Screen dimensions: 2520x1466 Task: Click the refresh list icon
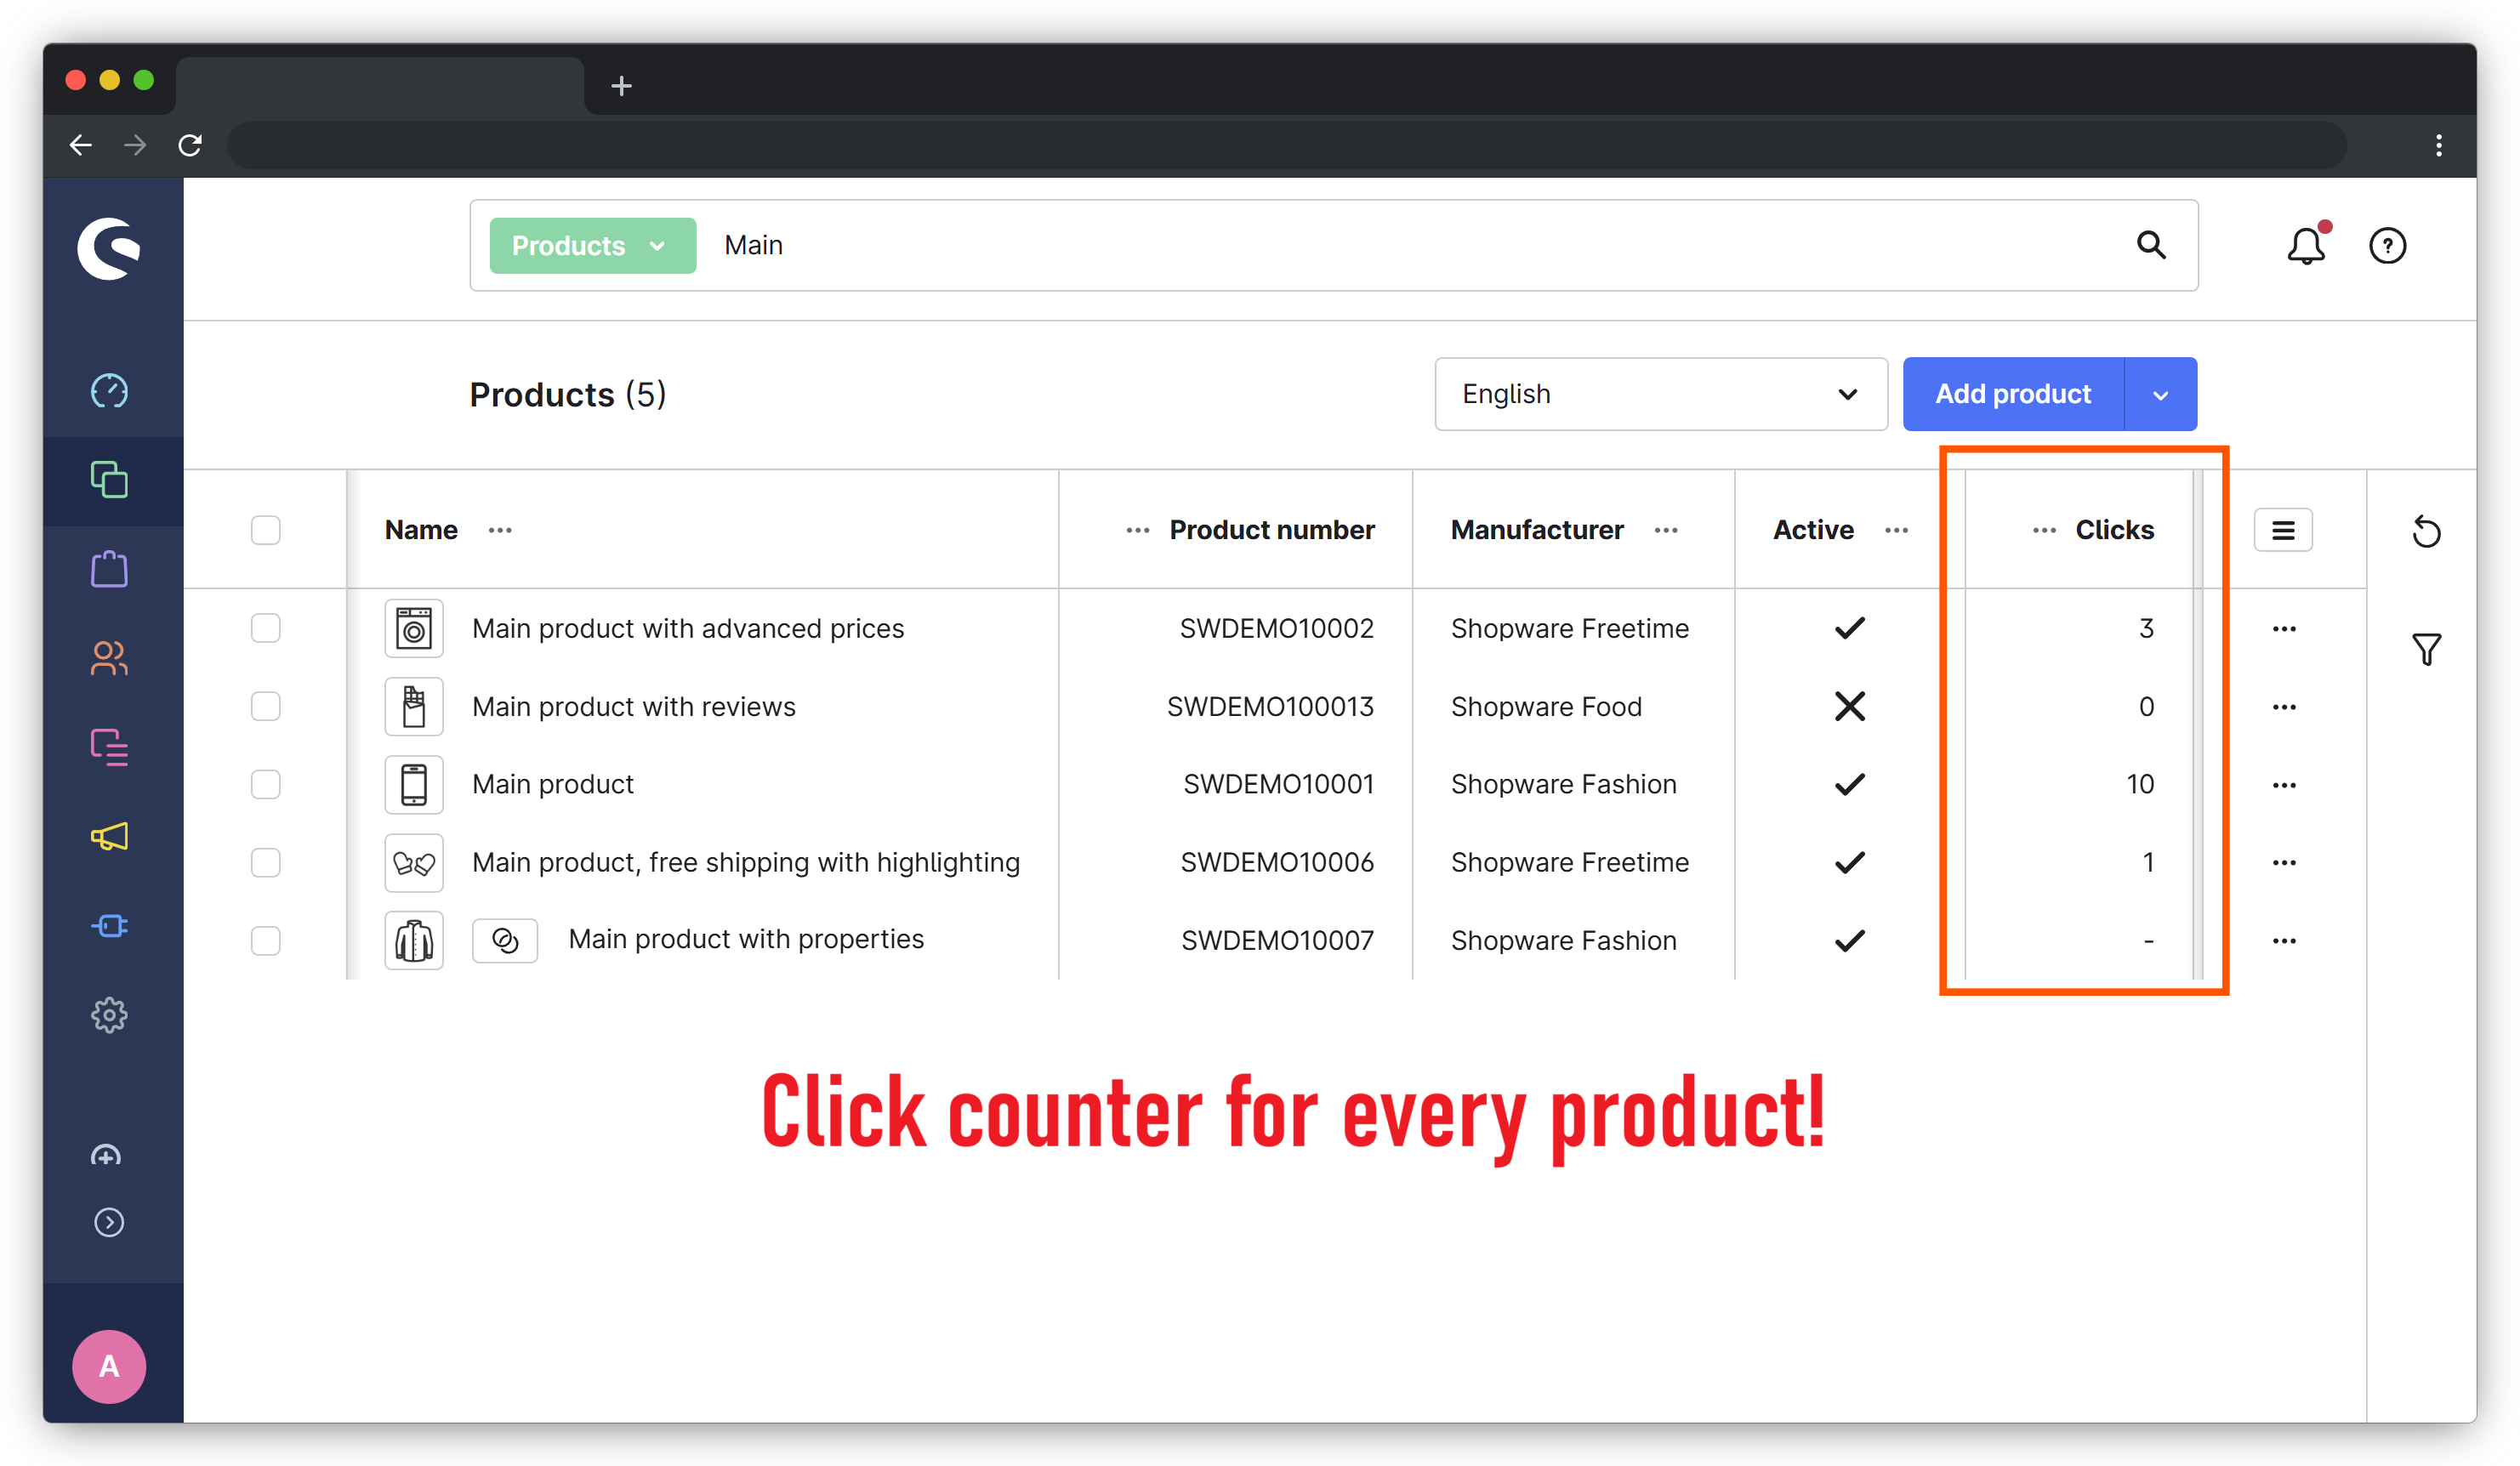2426,531
